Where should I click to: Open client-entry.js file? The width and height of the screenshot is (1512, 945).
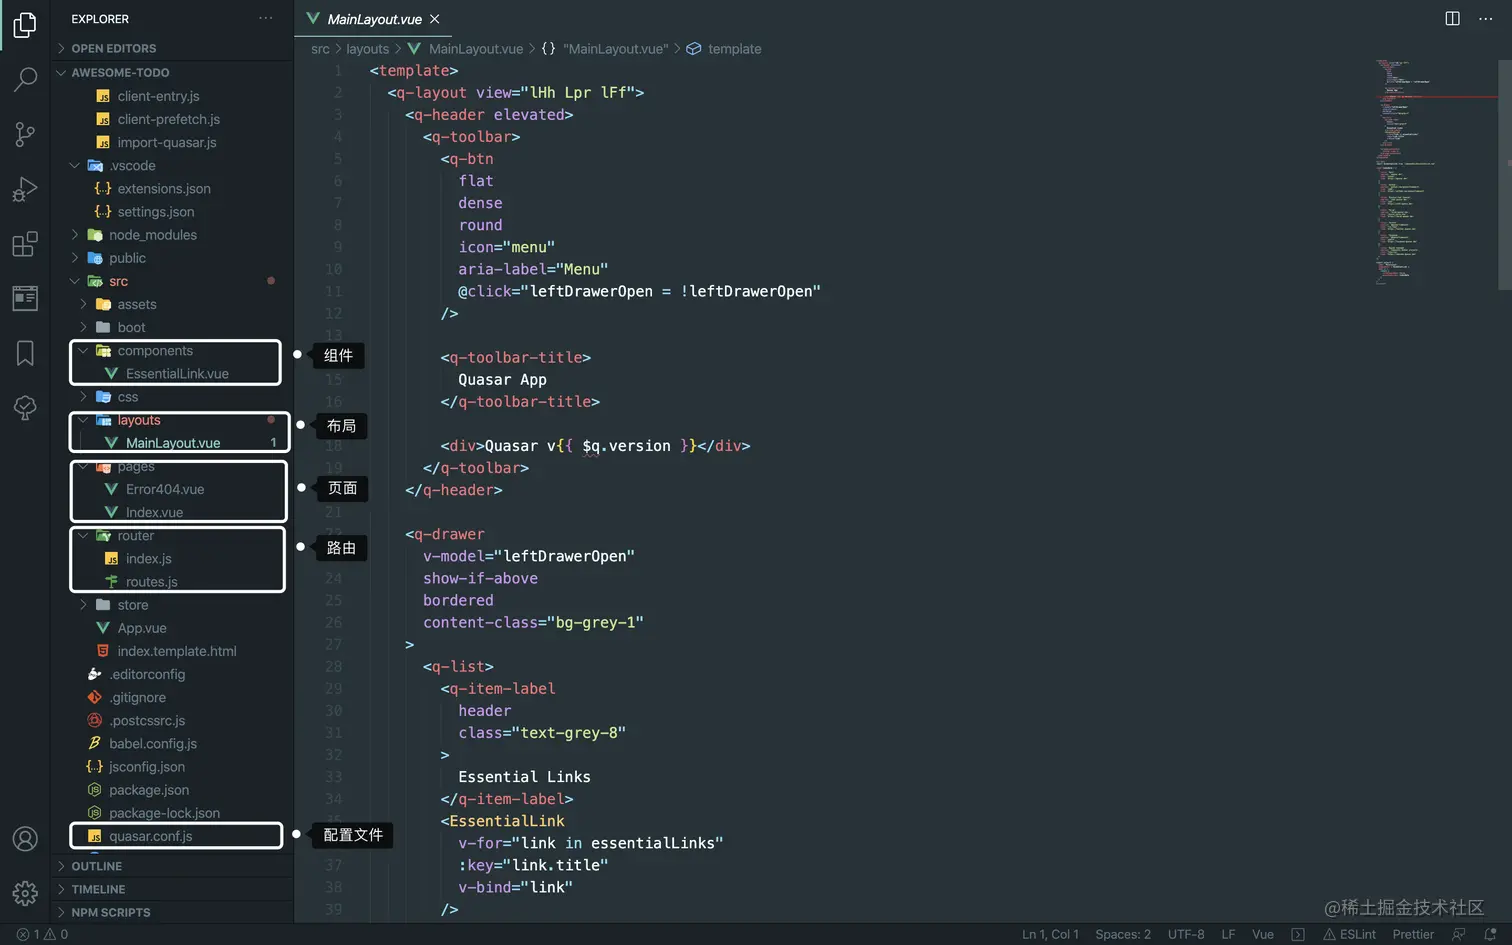(172, 96)
